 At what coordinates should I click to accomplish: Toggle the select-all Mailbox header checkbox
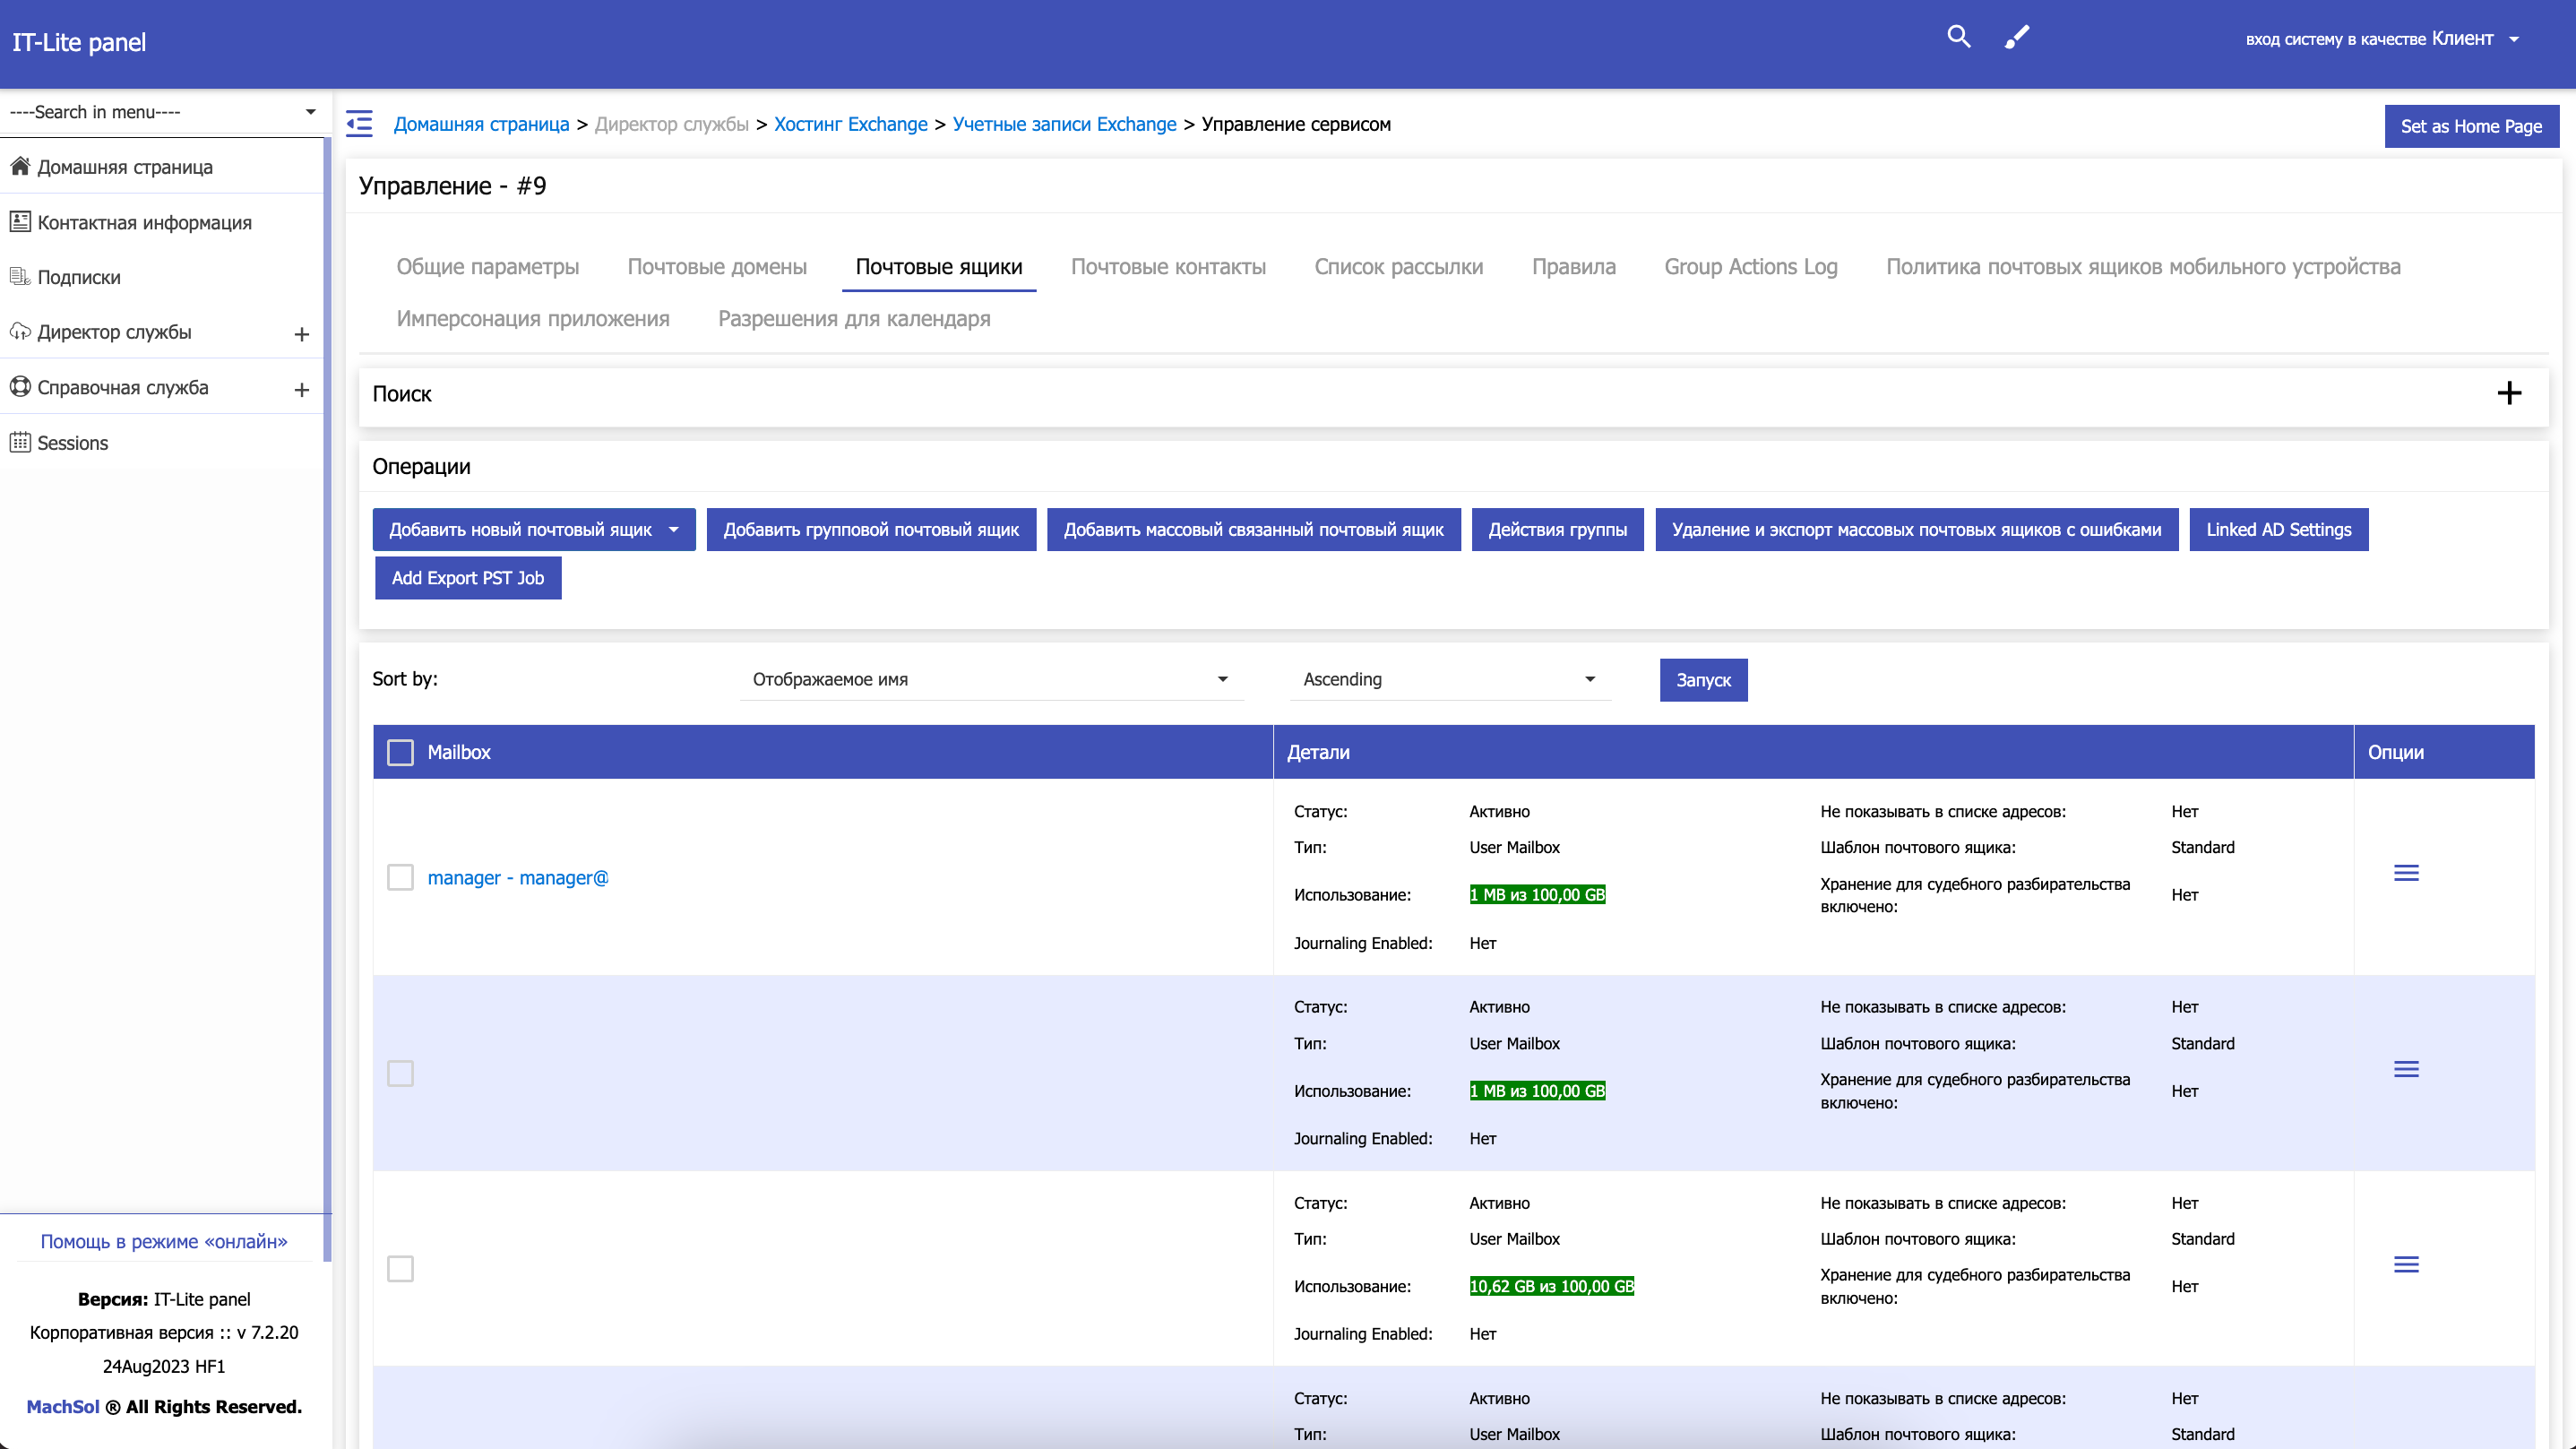click(x=400, y=752)
